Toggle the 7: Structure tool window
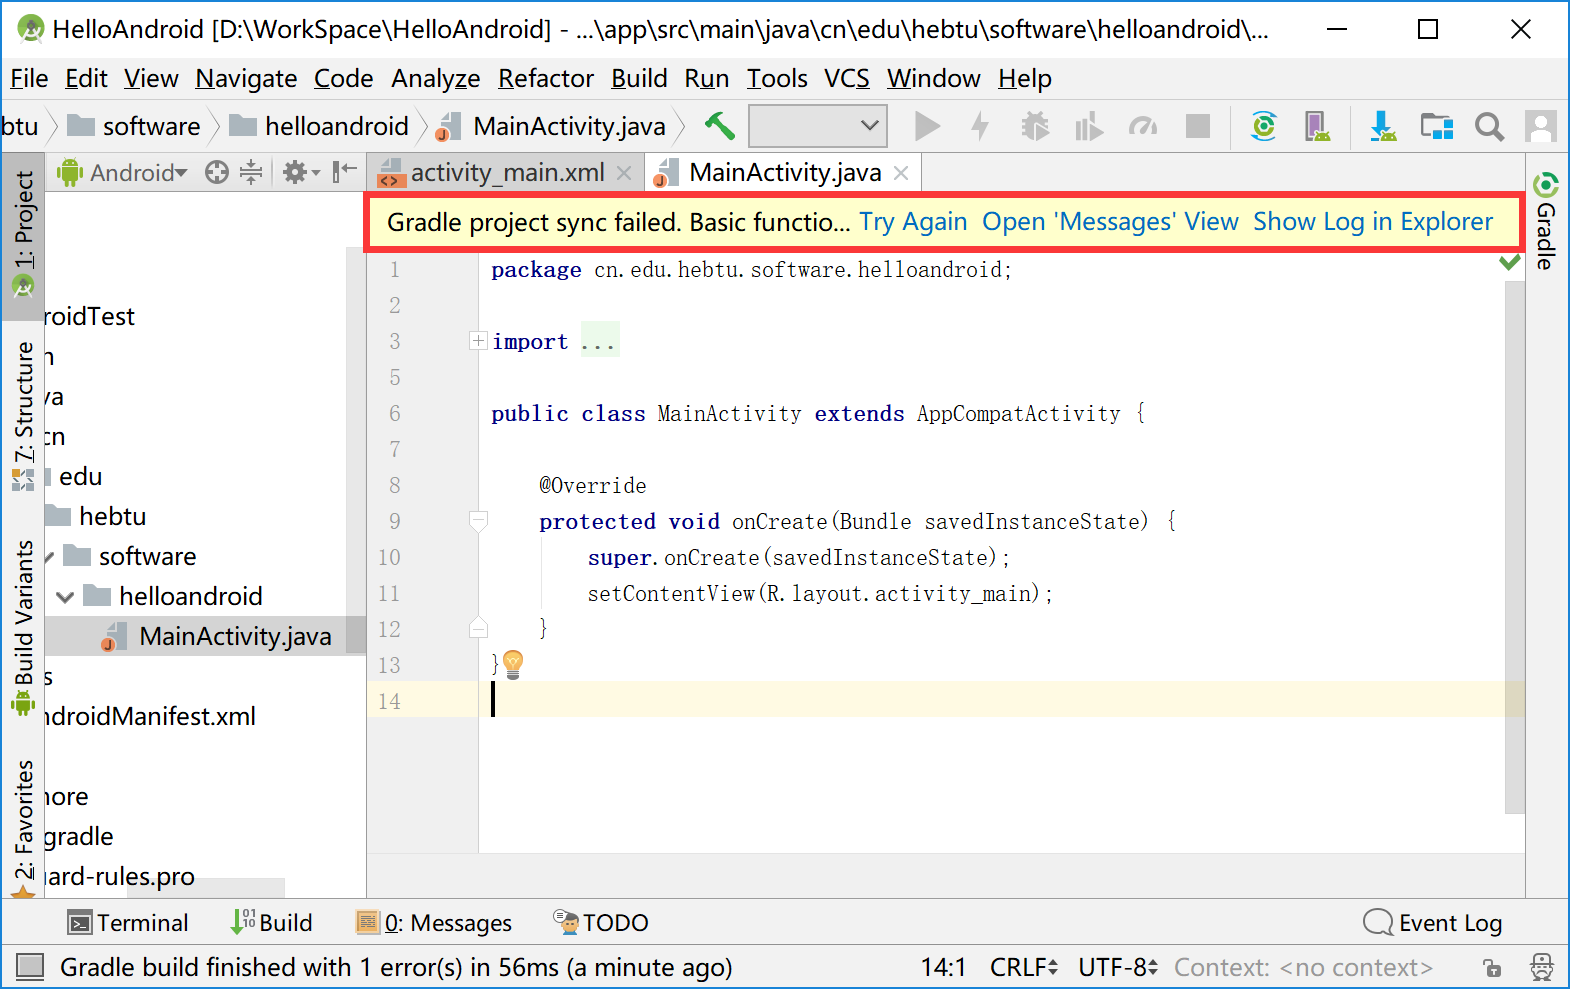 pyautogui.click(x=24, y=416)
